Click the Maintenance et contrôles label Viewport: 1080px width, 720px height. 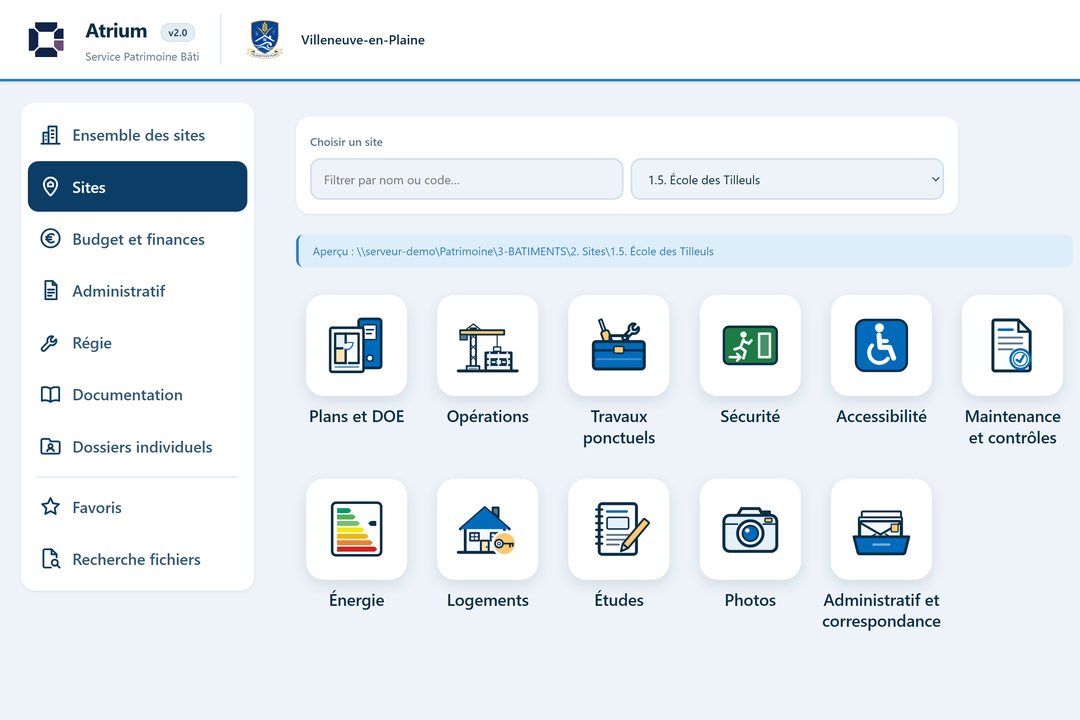pos(1012,426)
